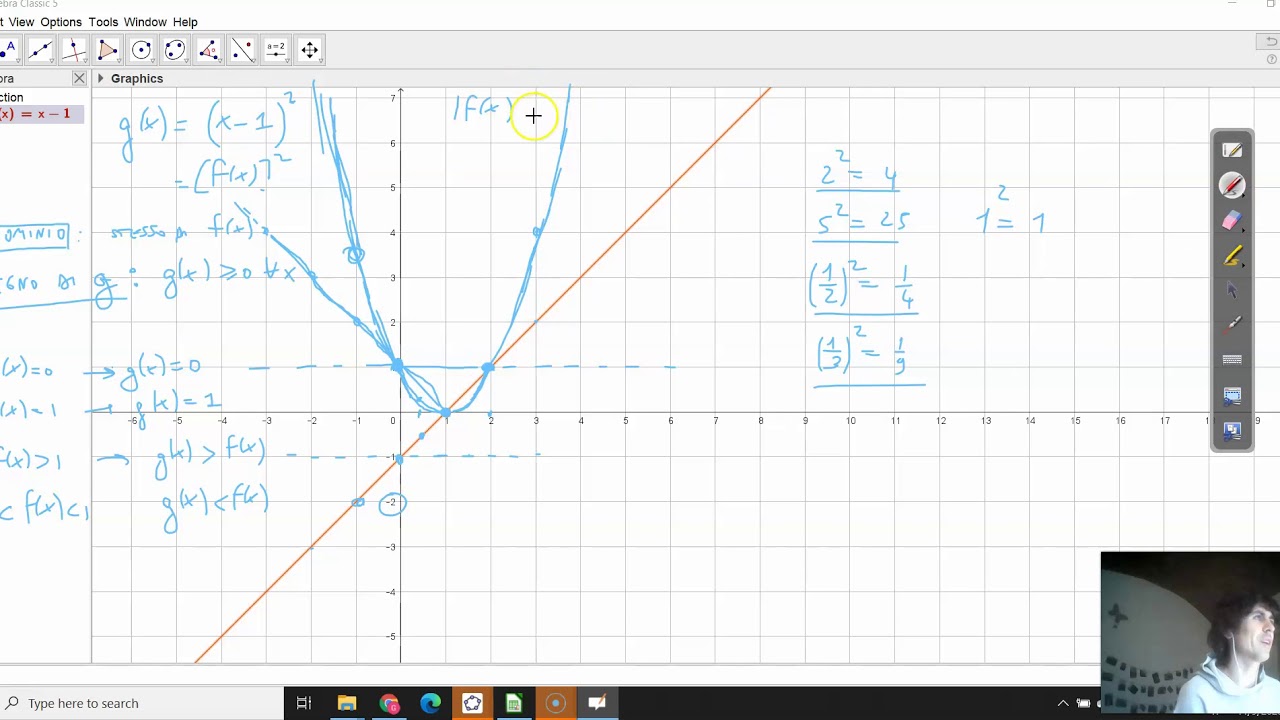Image resolution: width=1280 pixels, height=720 pixels.
Task: Open Task View on the taskbar
Action: click(304, 703)
